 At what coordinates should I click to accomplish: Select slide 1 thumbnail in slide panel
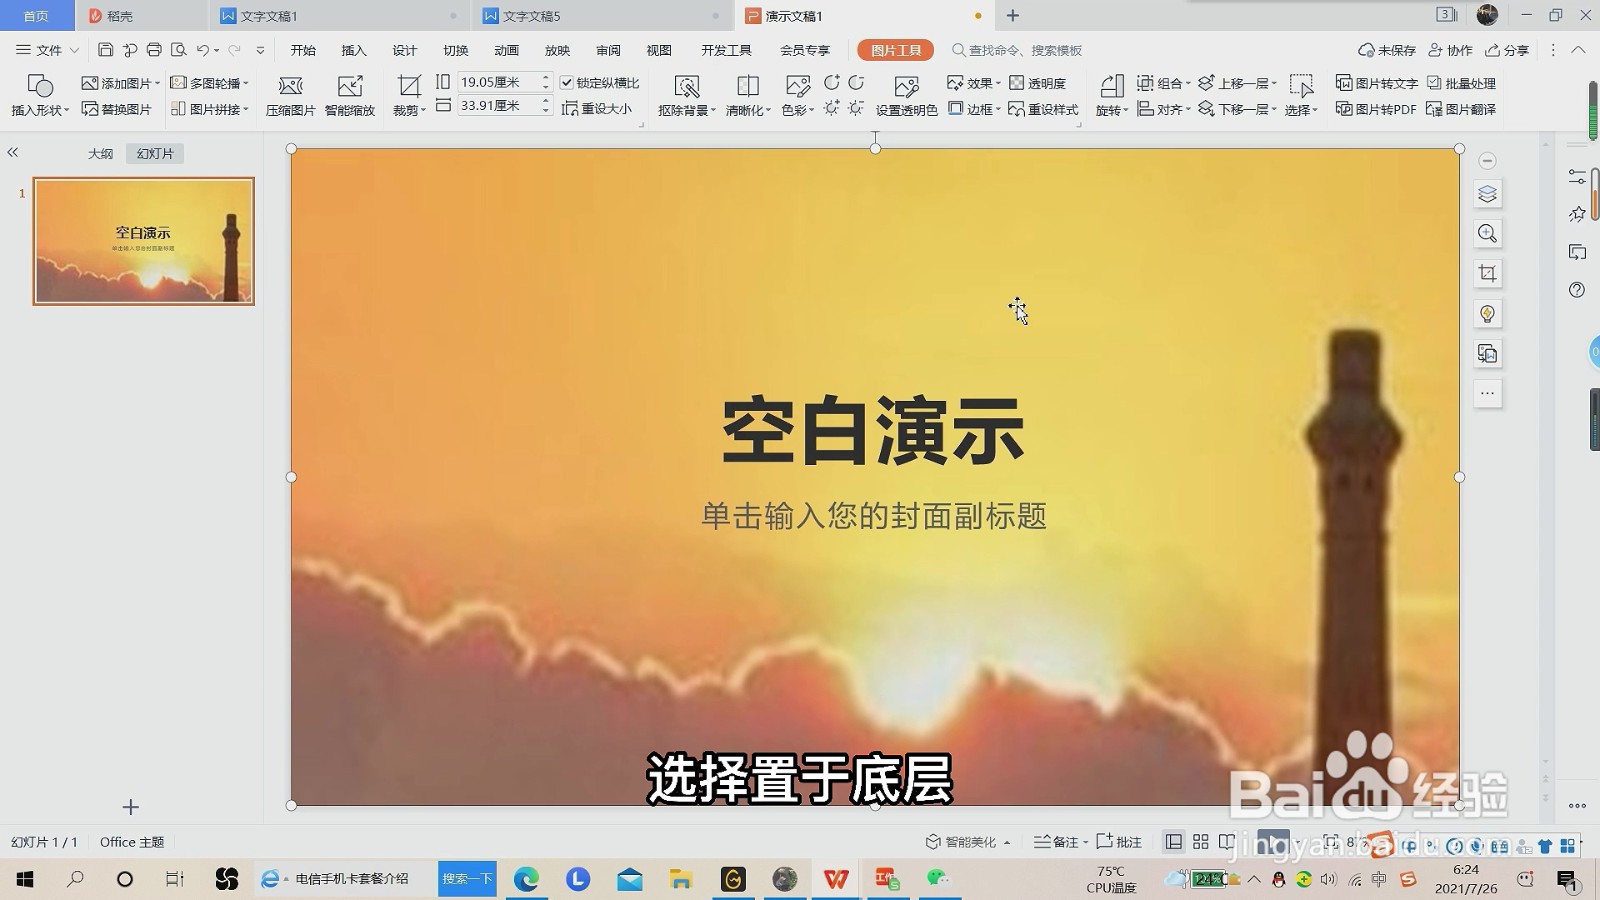[143, 240]
